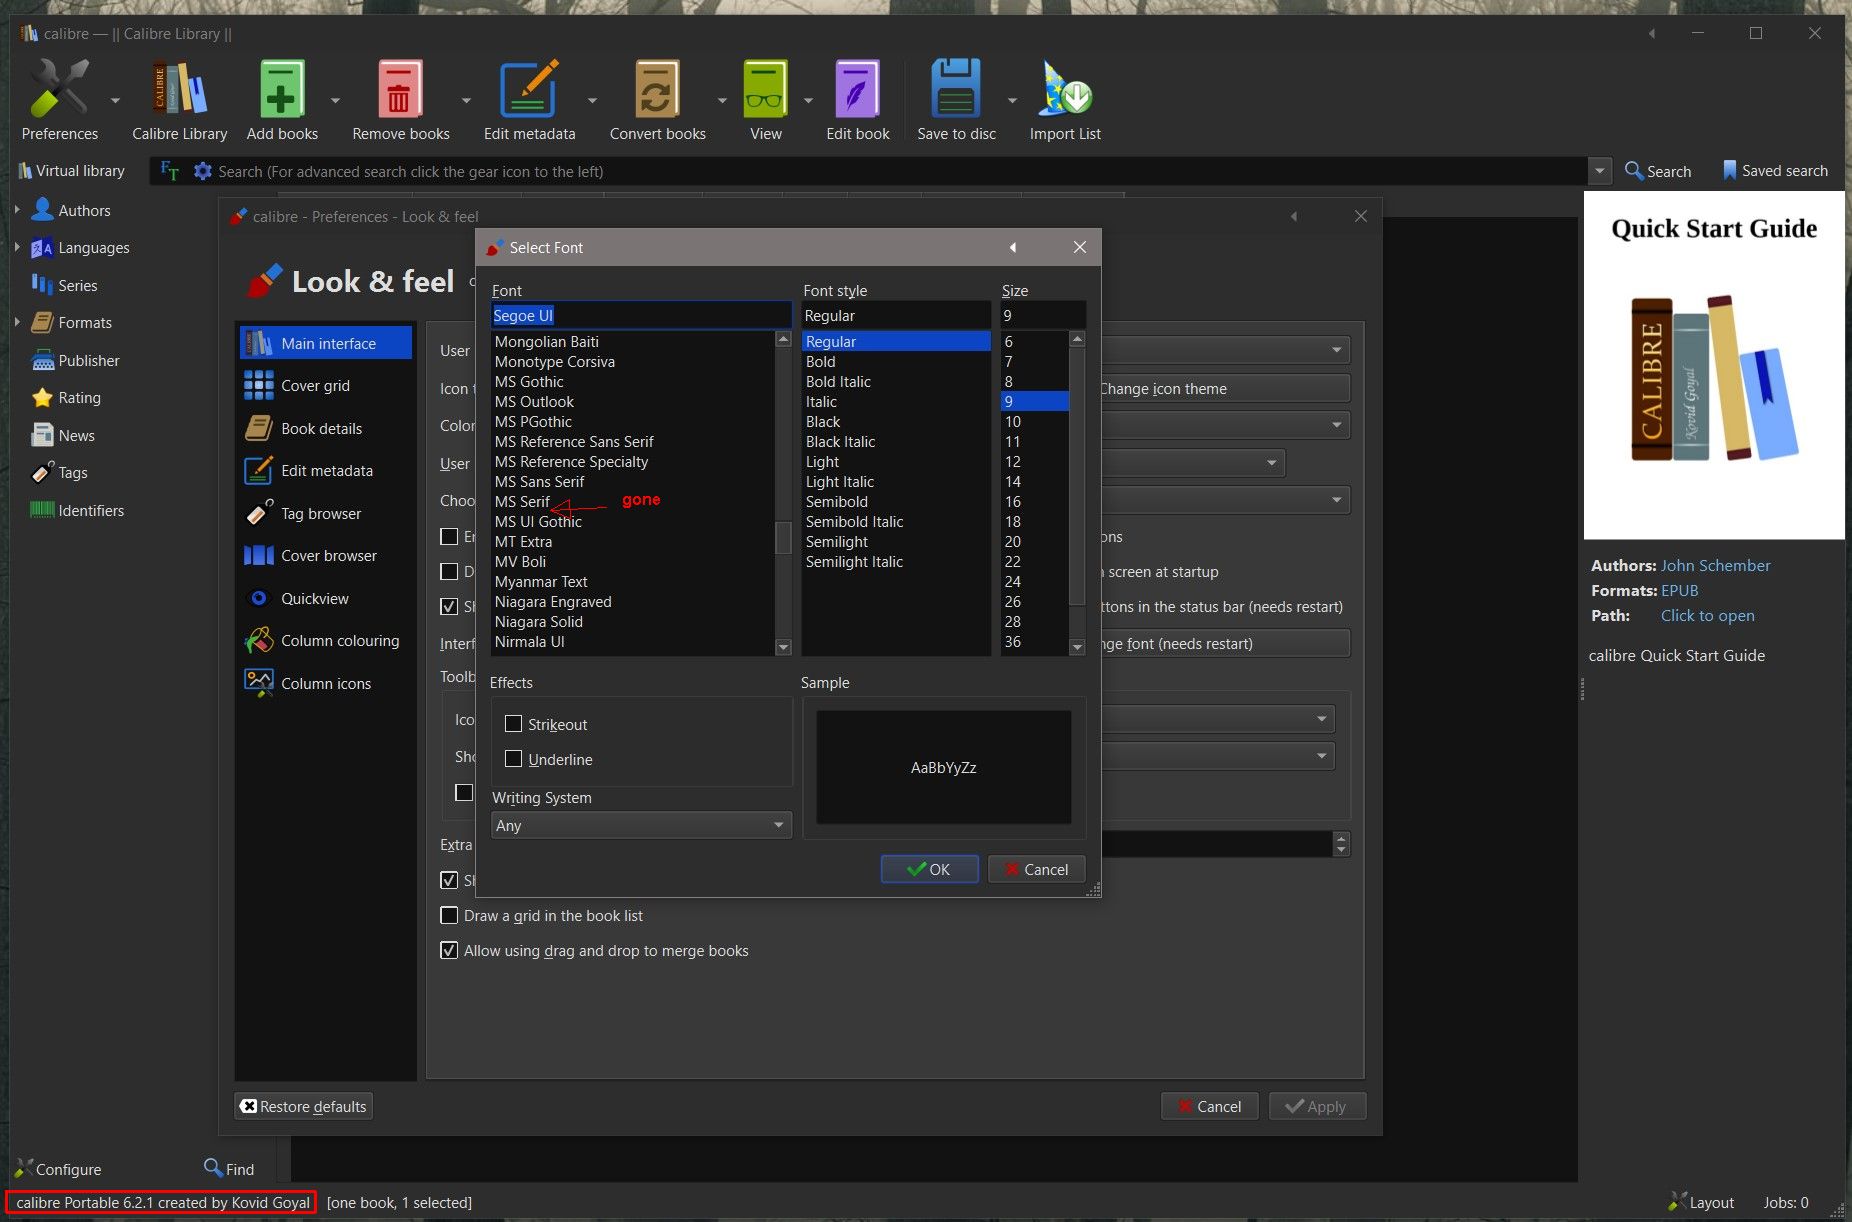The image size is (1852, 1222).
Task: Click the John Schember author link
Action: (1715, 565)
